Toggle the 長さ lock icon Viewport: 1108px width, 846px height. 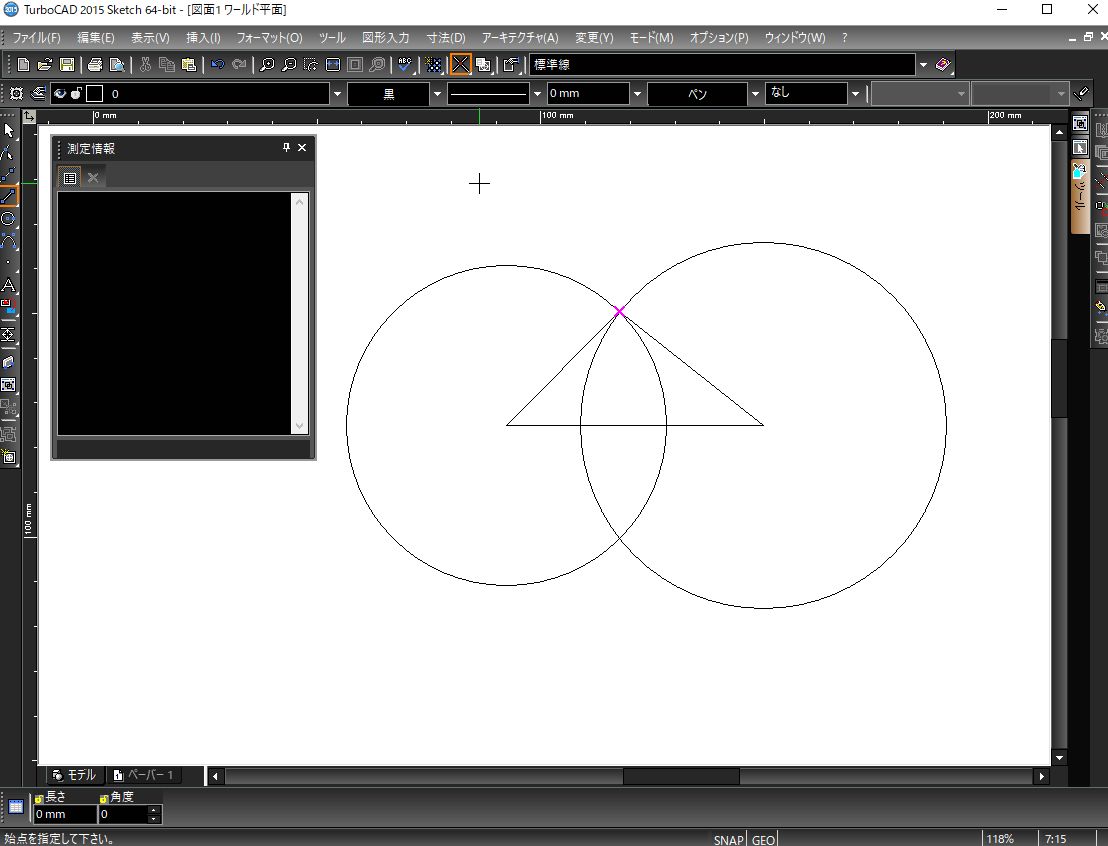pyautogui.click(x=39, y=798)
